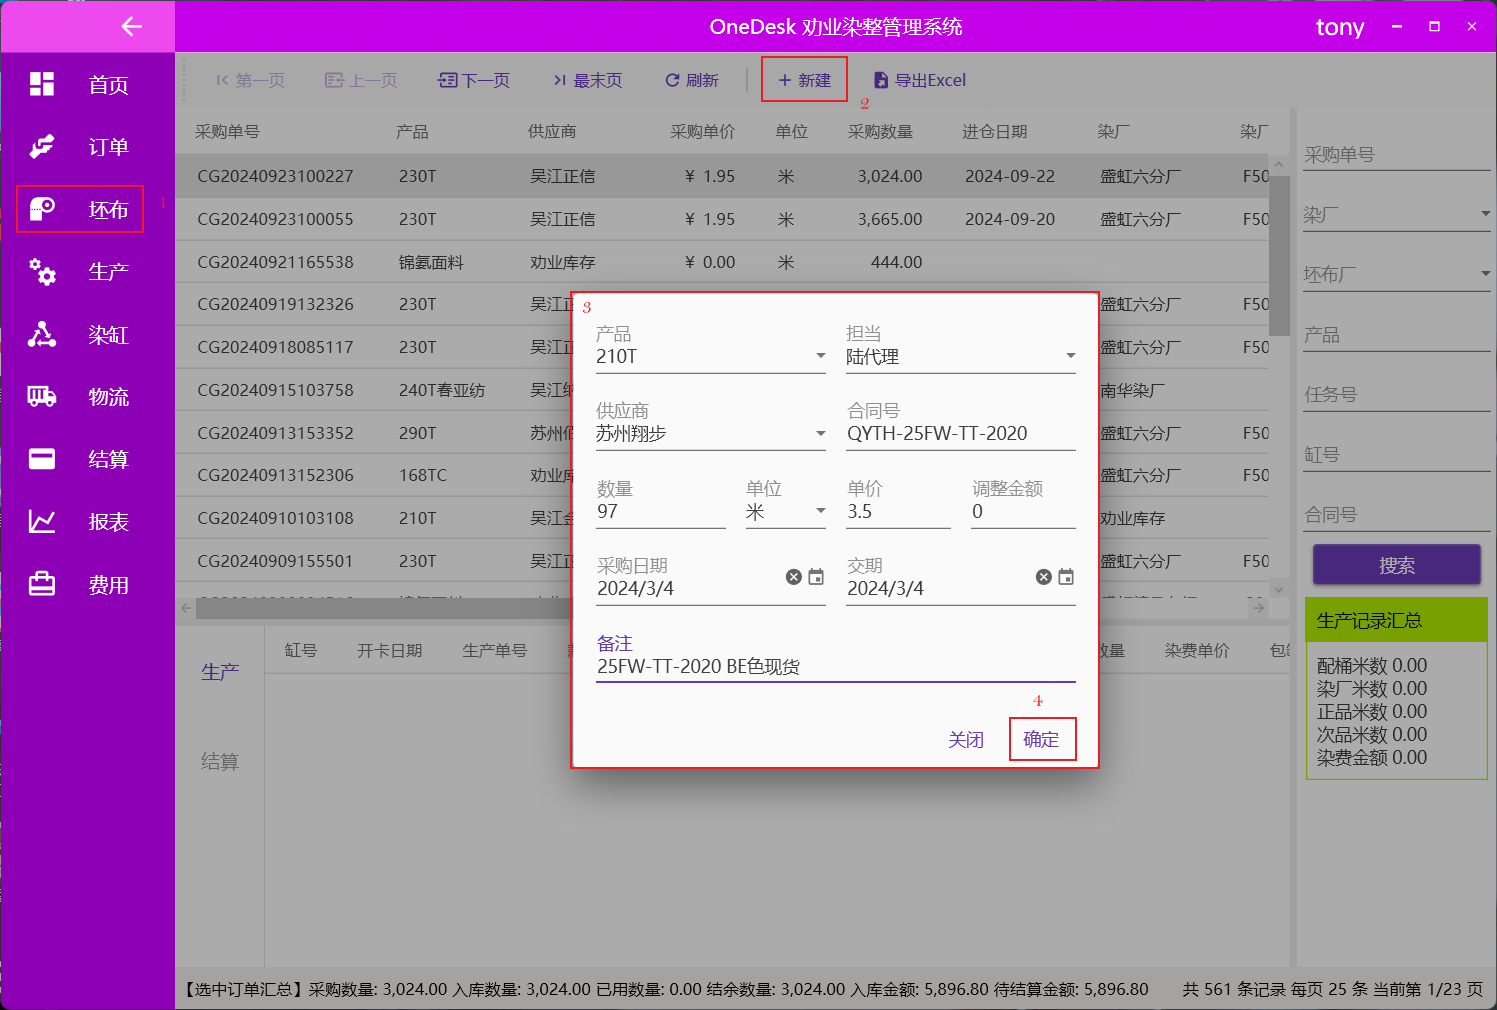
Task: Click the back arrow icon in header
Action: coord(131,27)
